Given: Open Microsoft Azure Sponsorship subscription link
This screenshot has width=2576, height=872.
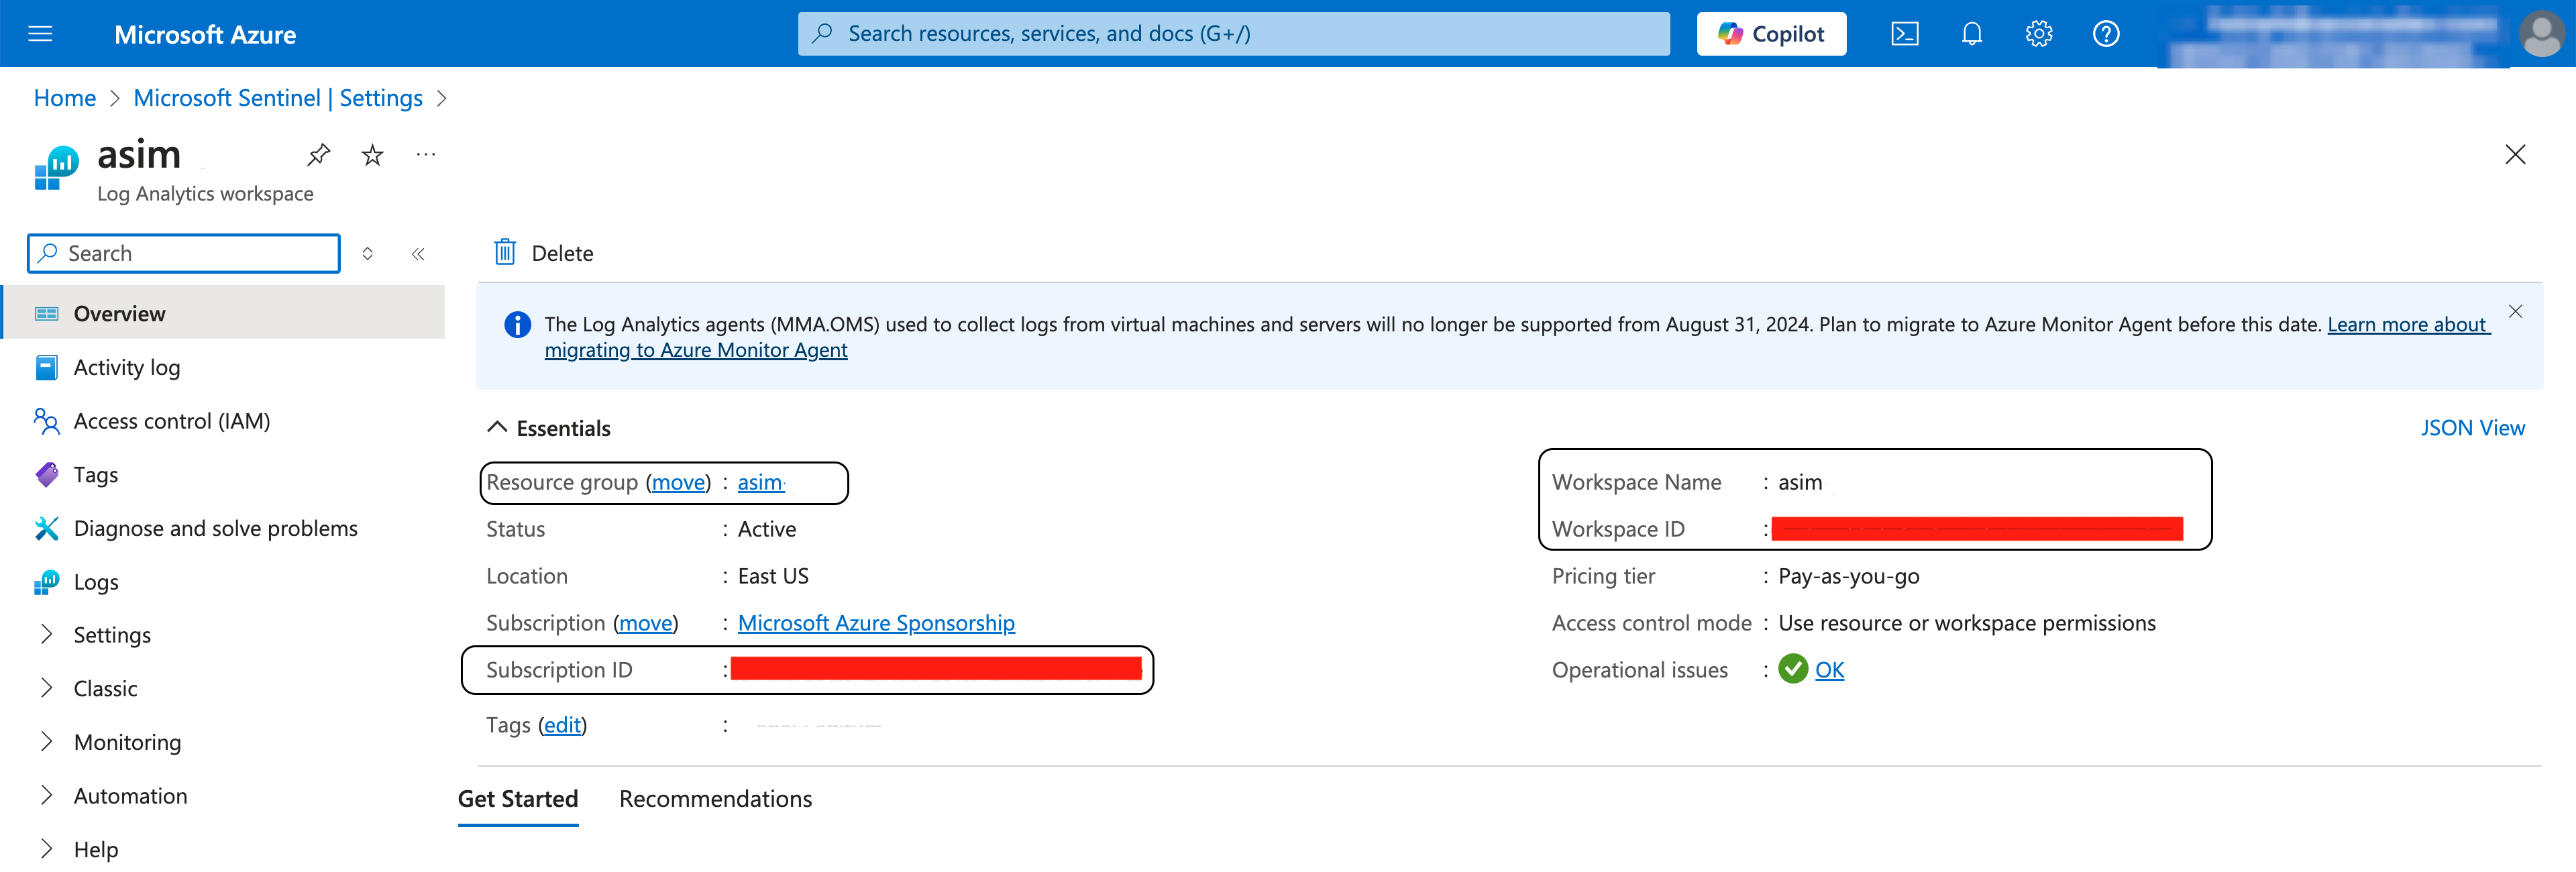Looking at the screenshot, I should (x=876, y=623).
